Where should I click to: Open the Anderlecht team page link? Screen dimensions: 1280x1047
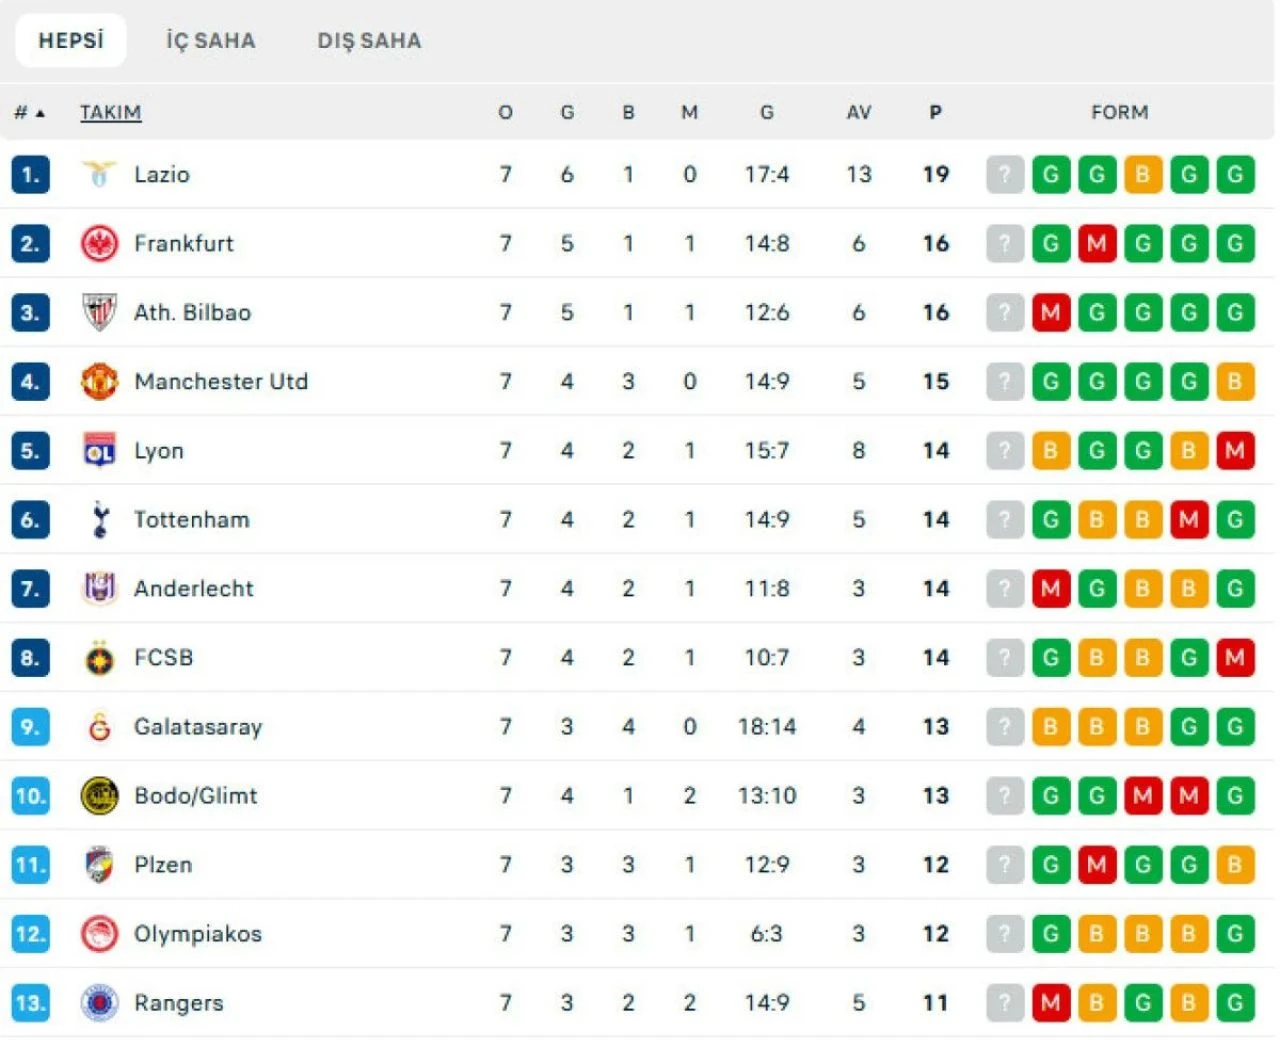click(x=193, y=588)
